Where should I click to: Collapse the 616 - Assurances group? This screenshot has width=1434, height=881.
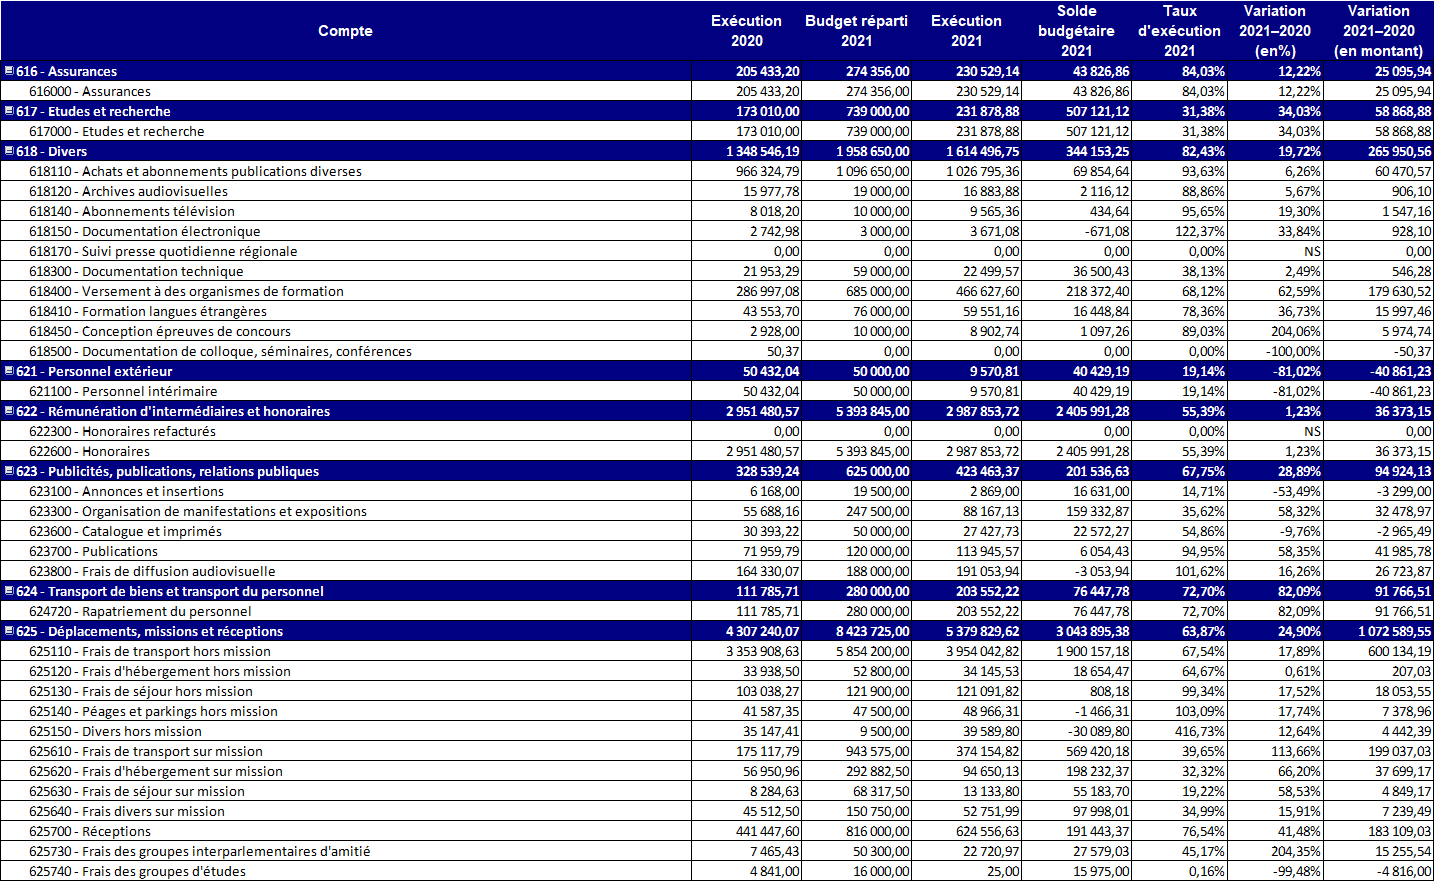point(9,71)
